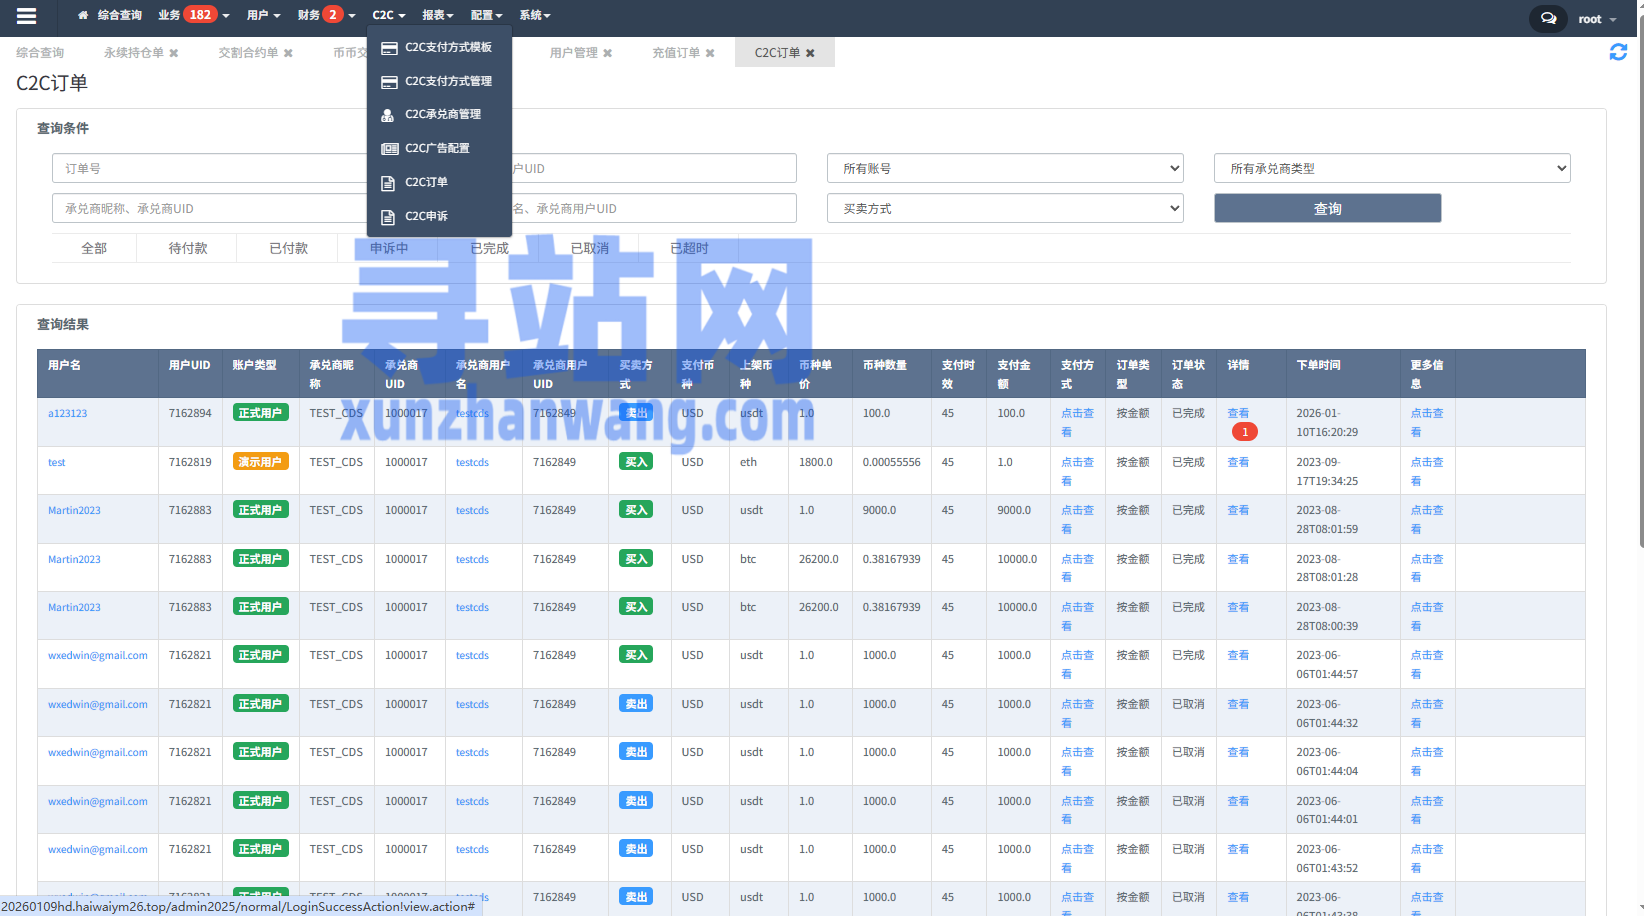The image size is (1644, 916).
Task: Choose C2C申诉 in the dropdown menu
Action: coord(426,216)
